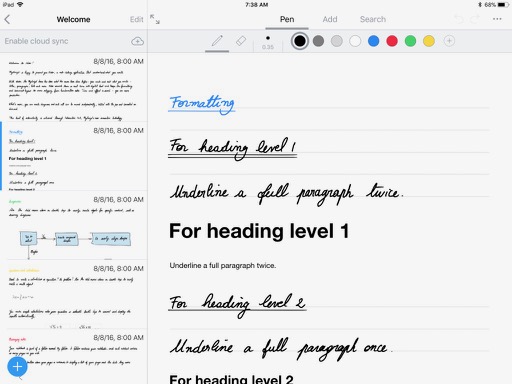
Task: Tap the Edit button in sidebar
Action: tap(136, 19)
